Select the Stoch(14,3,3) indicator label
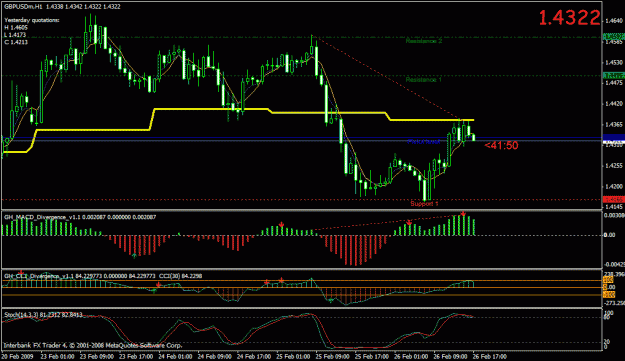The image size is (625, 361). pos(43,315)
